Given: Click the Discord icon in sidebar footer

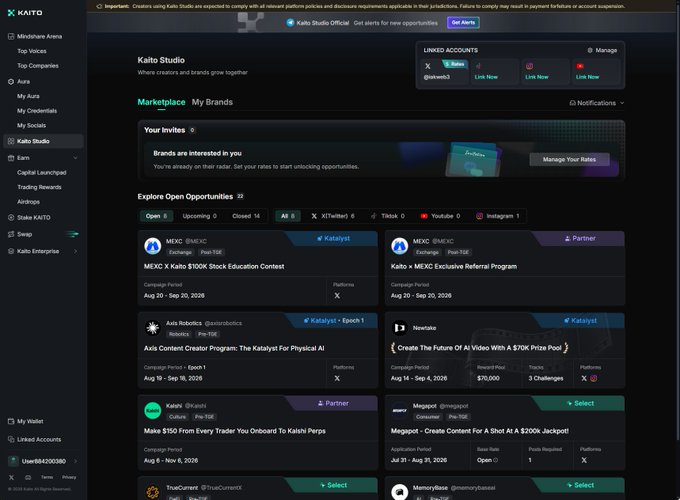Looking at the screenshot, I should [x=28, y=477].
